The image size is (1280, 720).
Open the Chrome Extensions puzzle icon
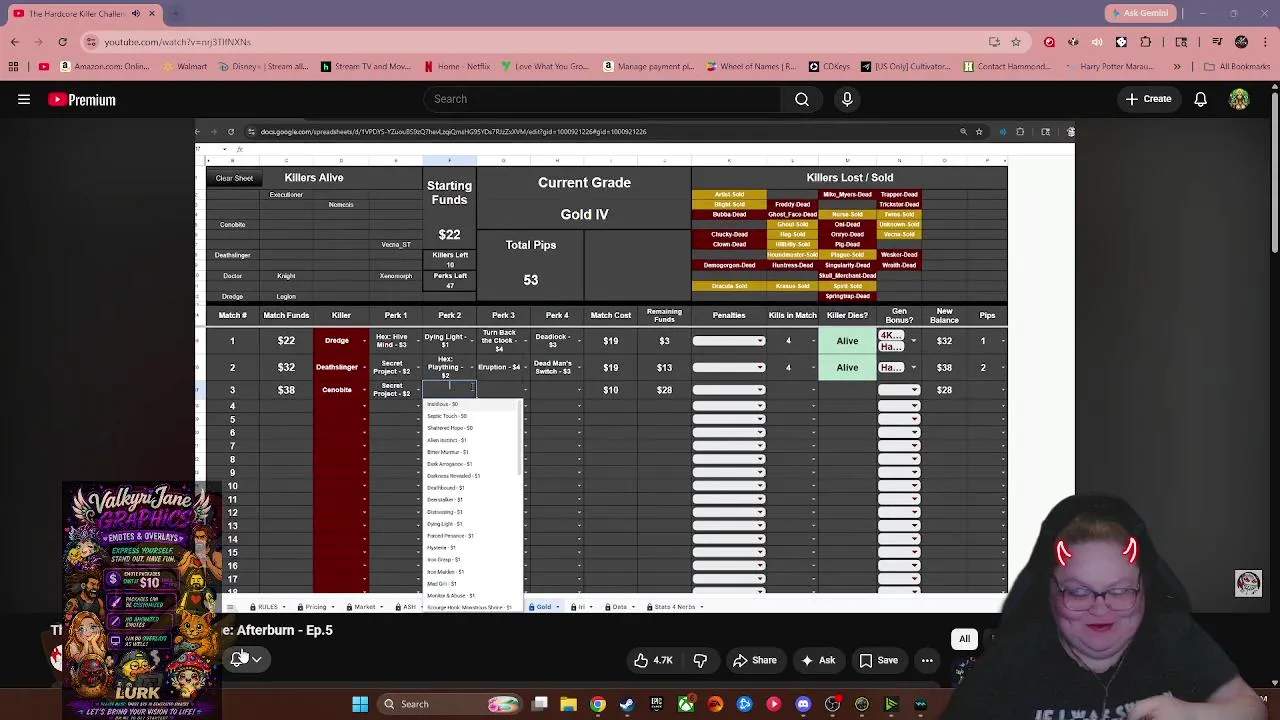click(x=1145, y=42)
